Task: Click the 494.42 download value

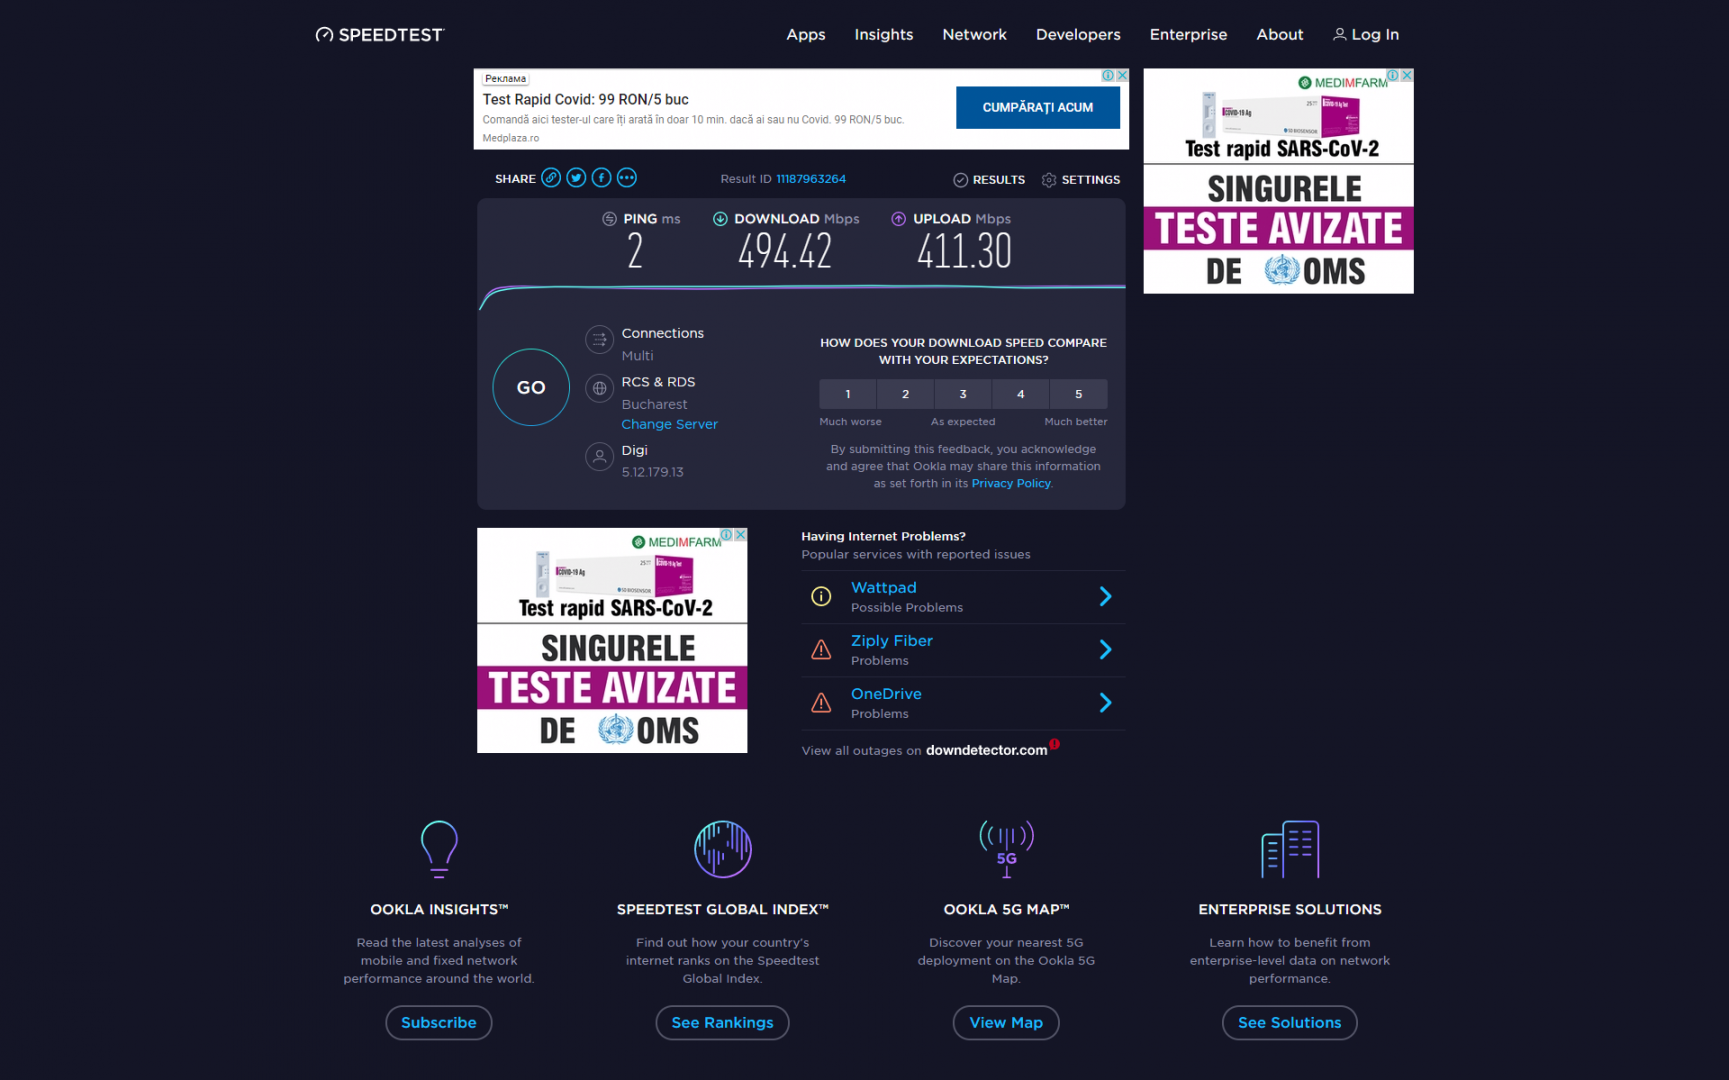Action: point(785,251)
